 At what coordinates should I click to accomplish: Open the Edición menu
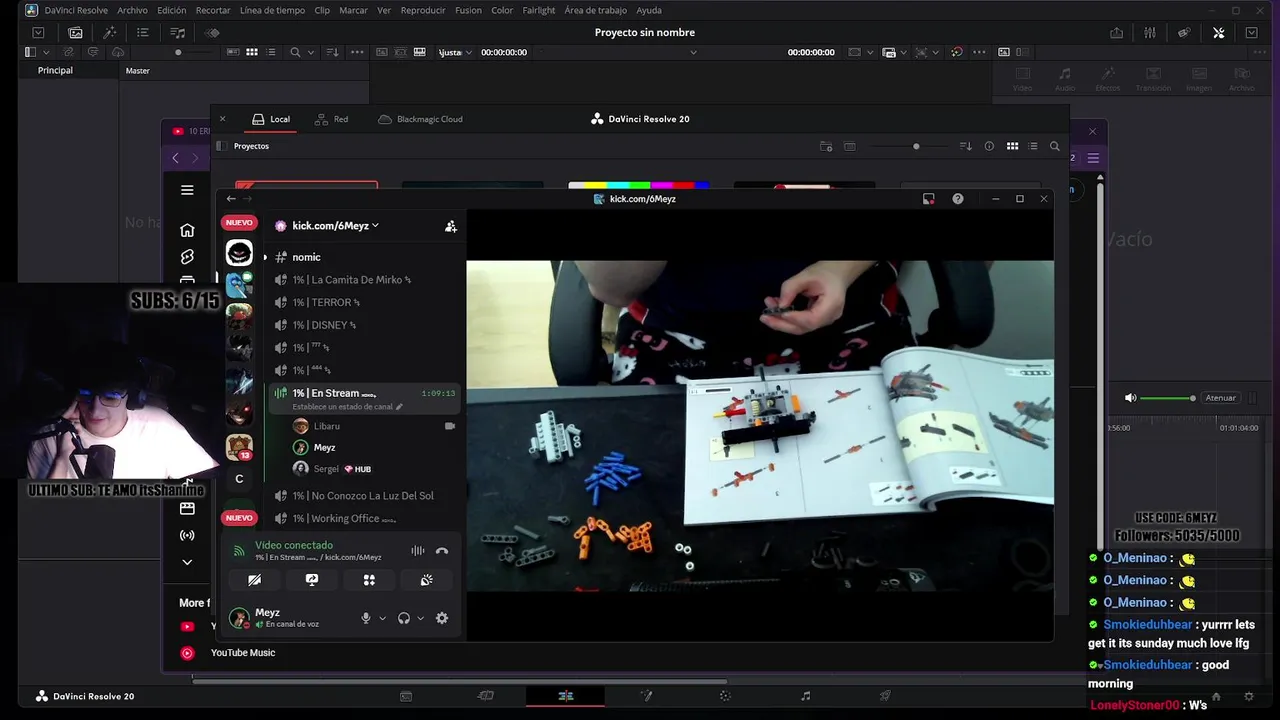pos(171,10)
